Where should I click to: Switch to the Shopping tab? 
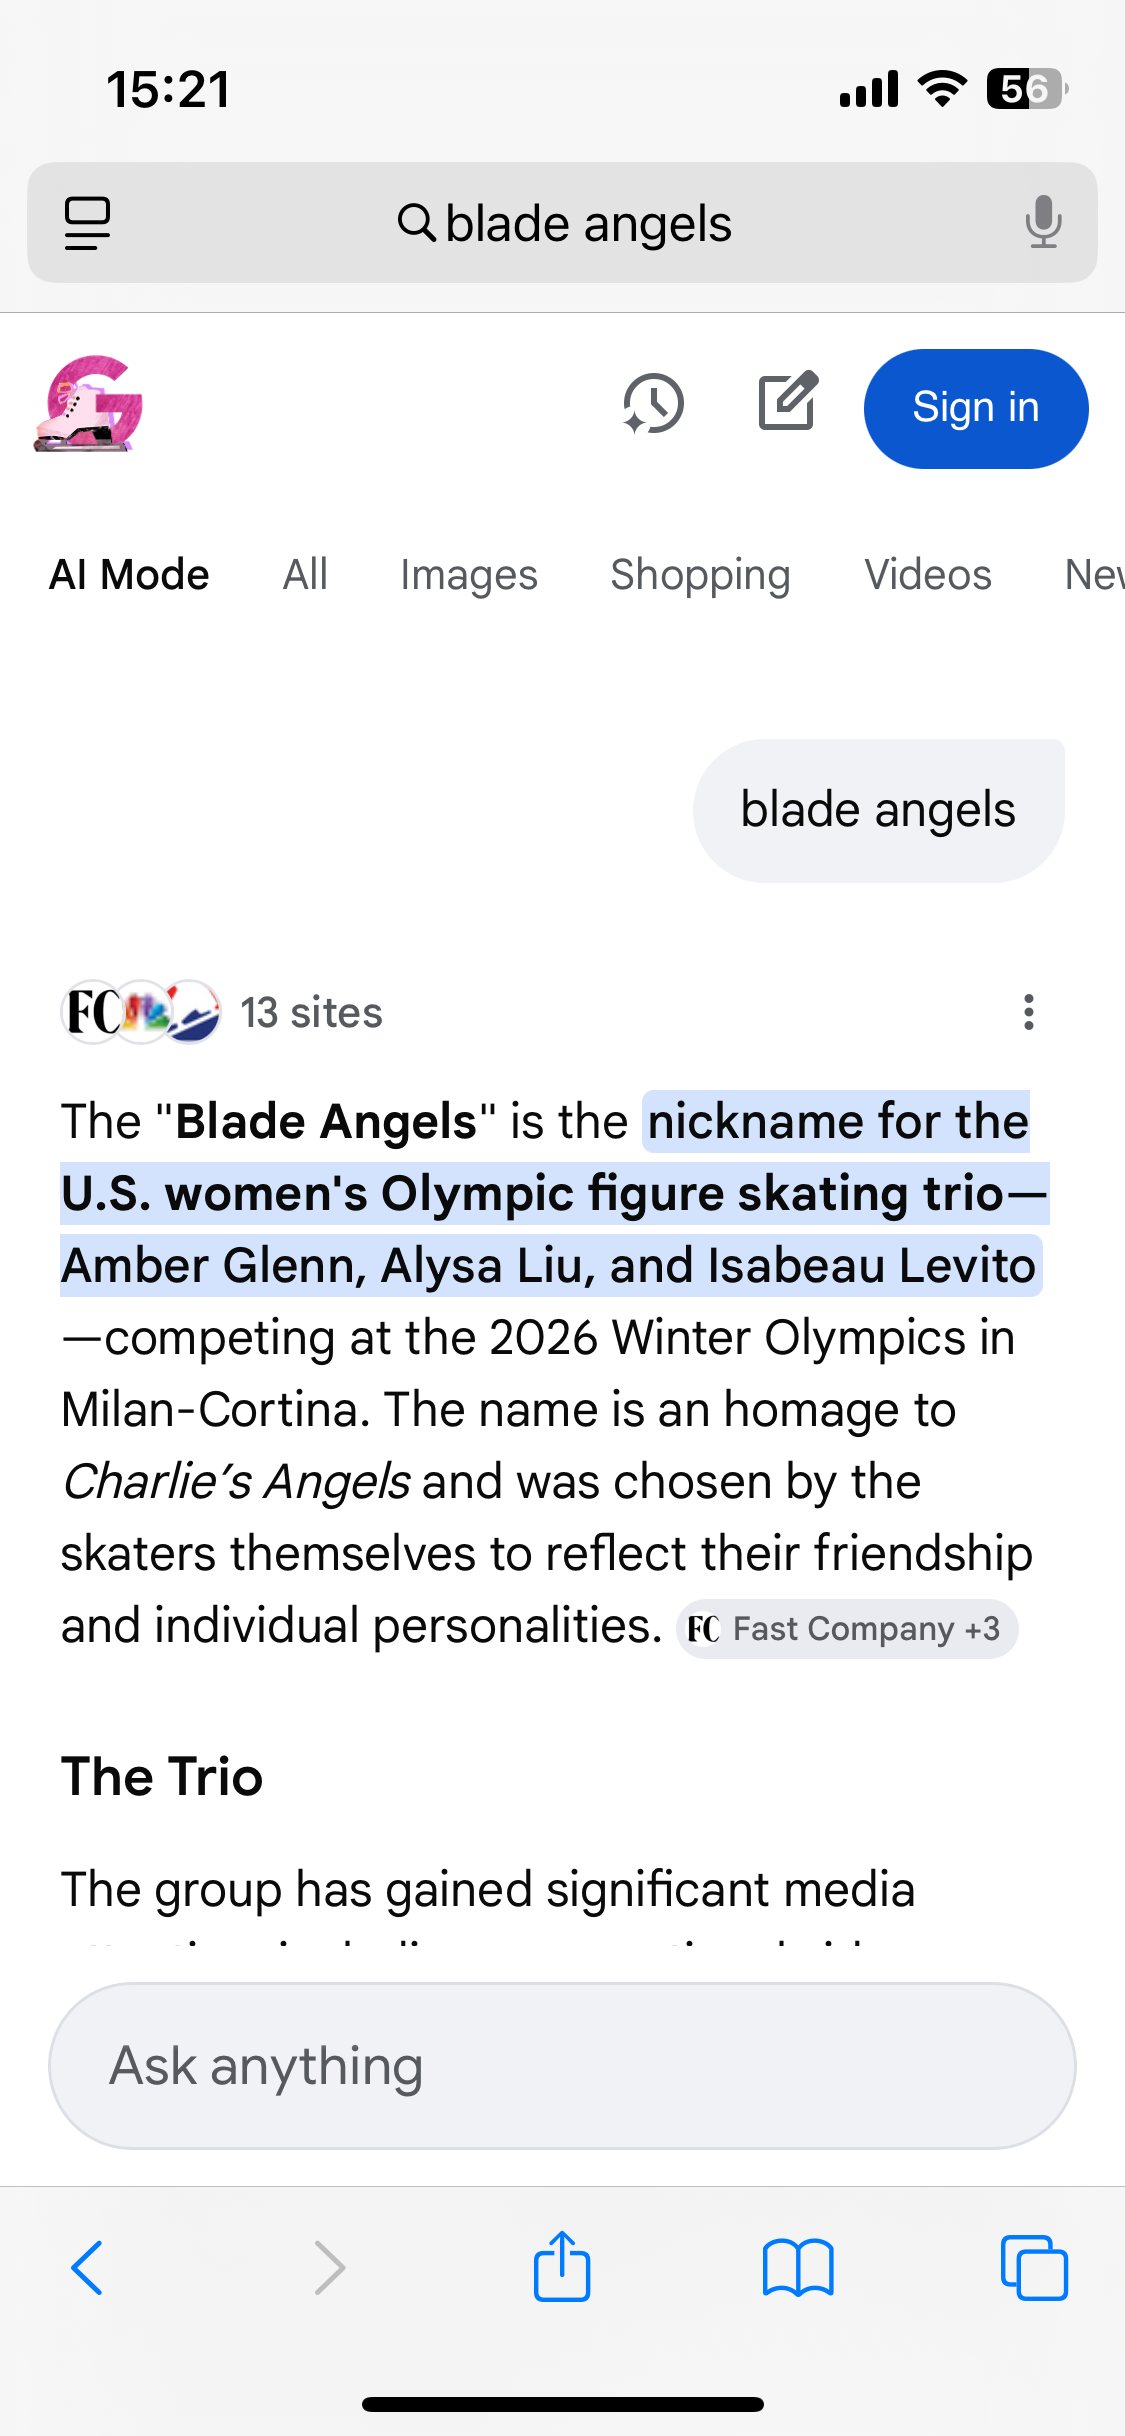tap(700, 575)
